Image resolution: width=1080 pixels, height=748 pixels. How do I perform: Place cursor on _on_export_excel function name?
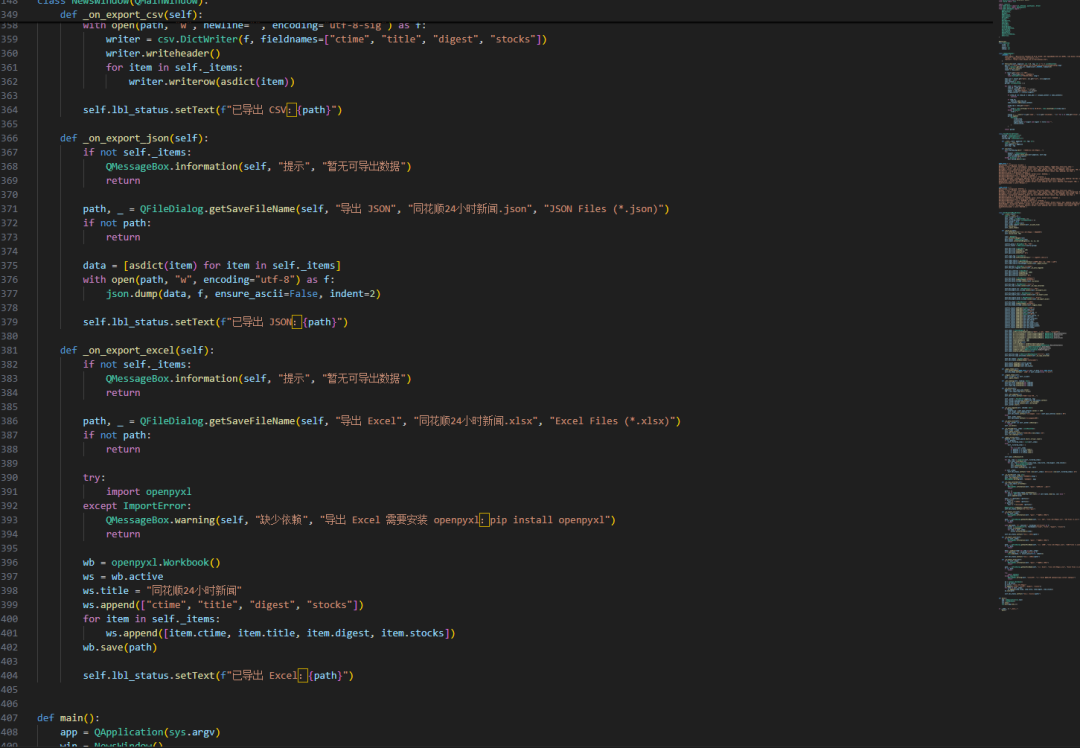pos(127,350)
